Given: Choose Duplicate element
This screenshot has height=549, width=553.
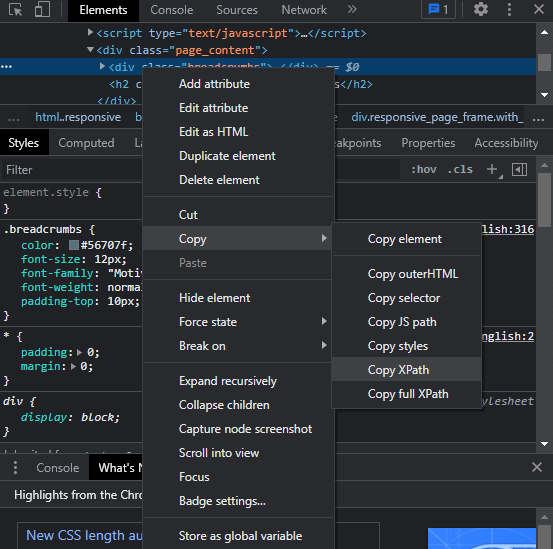Looking at the screenshot, I should point(238,156).
